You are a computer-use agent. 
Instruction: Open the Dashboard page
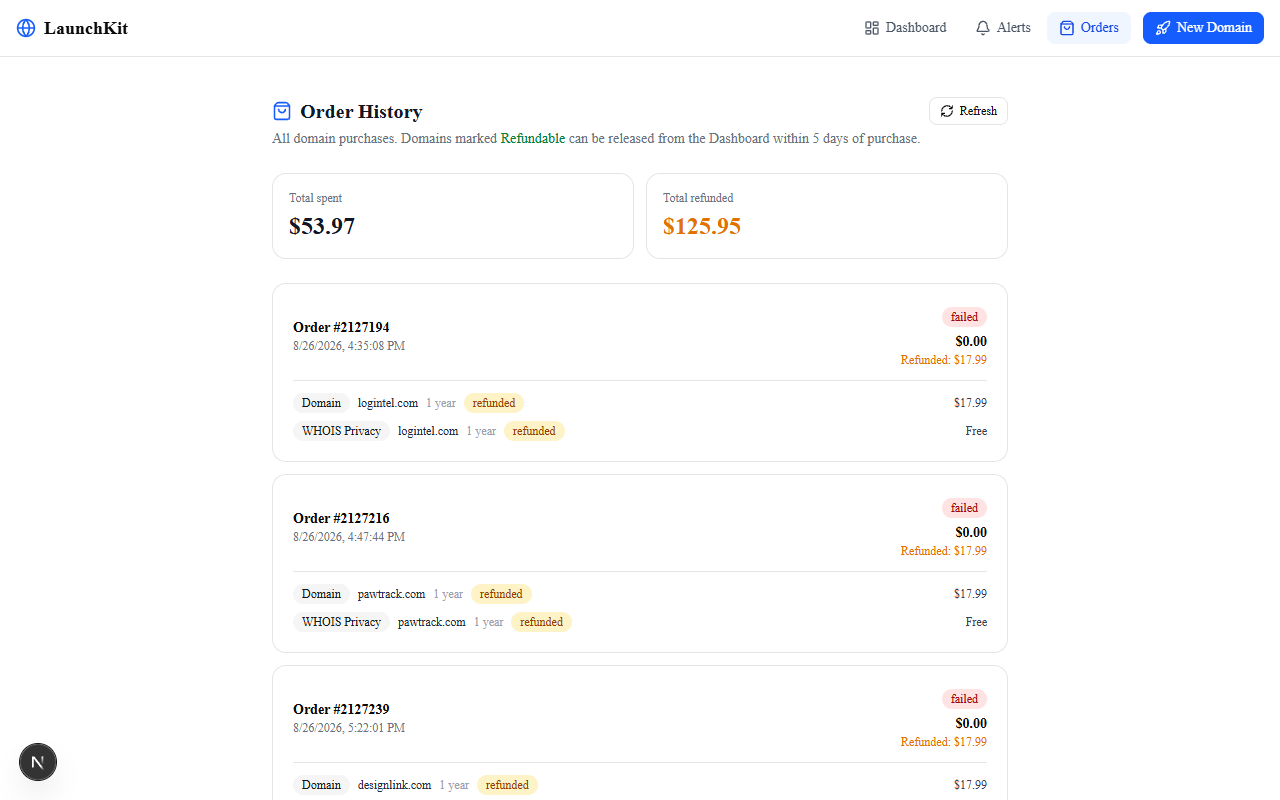pyautogui.click(x=906, y=28)
